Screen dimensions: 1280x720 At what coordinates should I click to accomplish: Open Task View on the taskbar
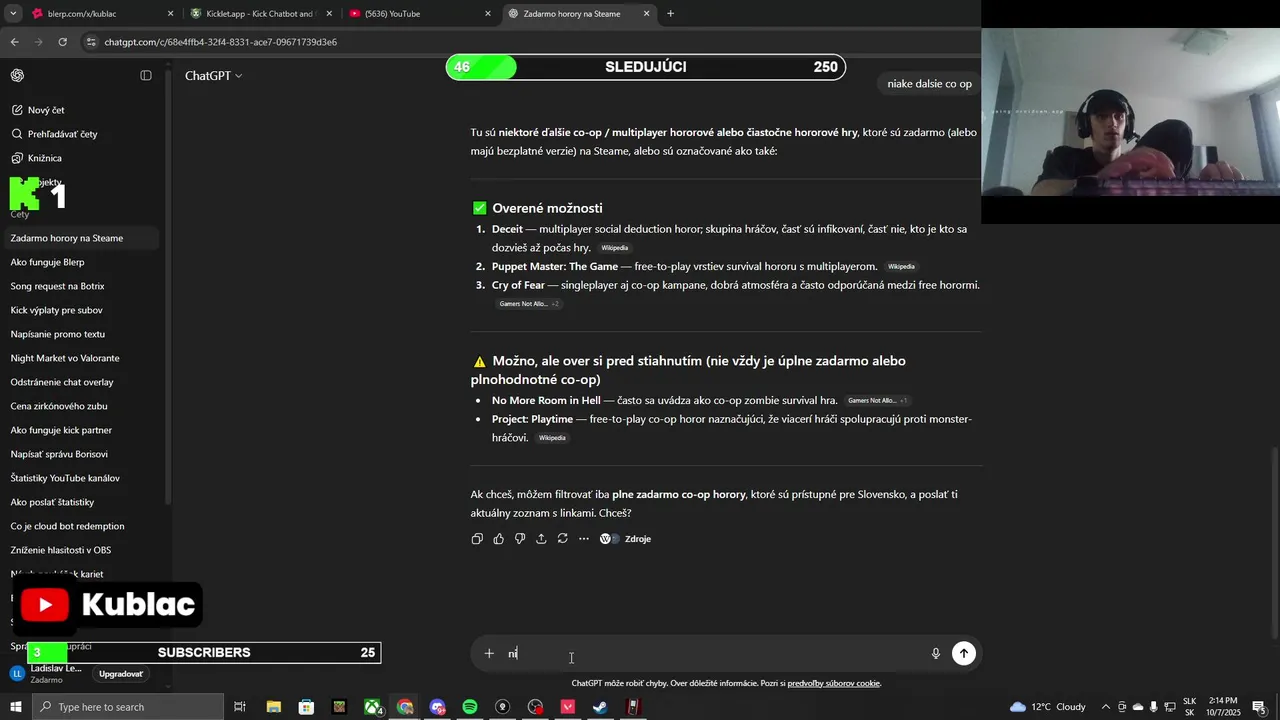pos(240,707)
